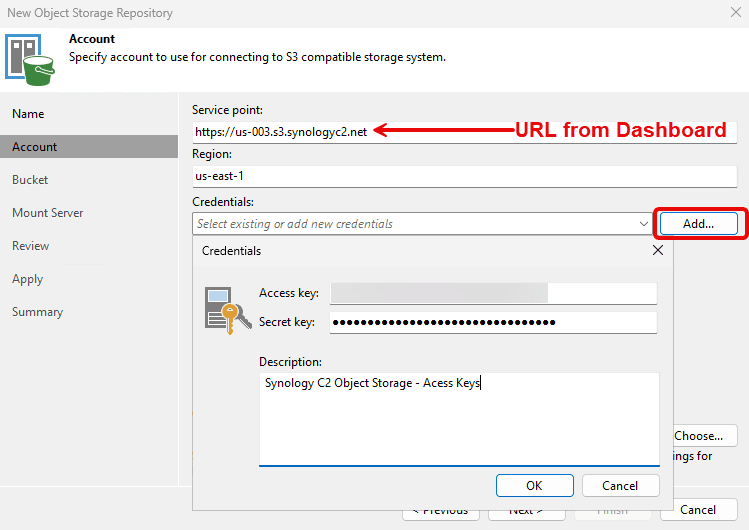Go to the Name wizard step
749x530 pixels.
tap(28, 114)
